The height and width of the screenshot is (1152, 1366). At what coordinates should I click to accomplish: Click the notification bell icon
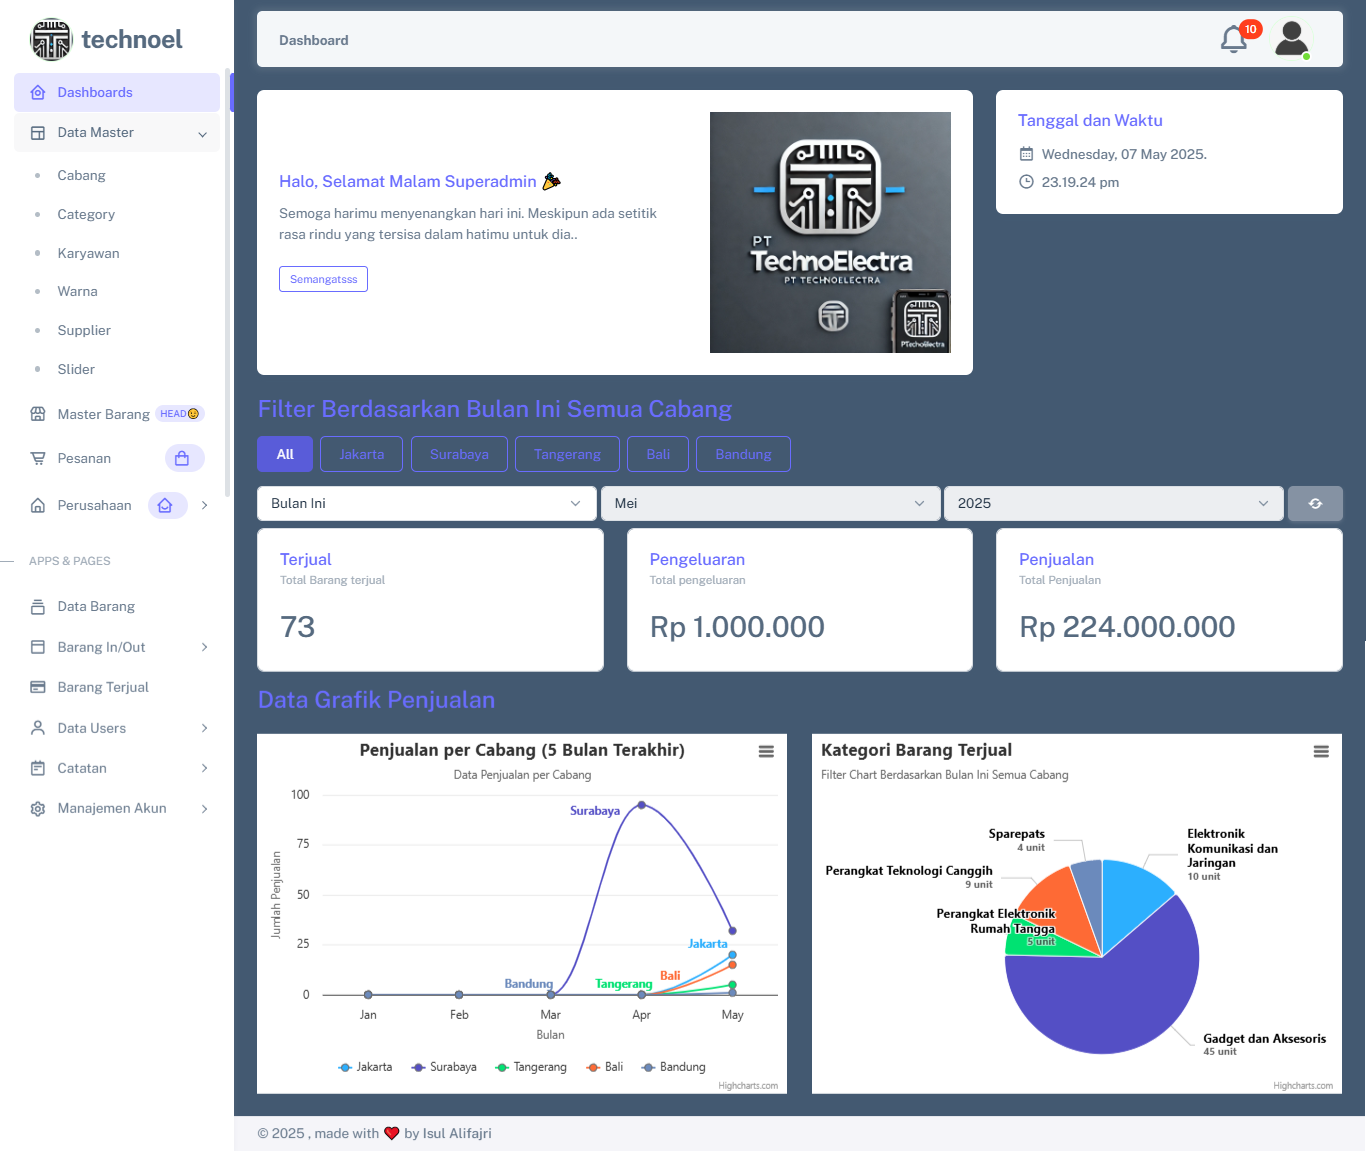click(x=1234, y=39)
